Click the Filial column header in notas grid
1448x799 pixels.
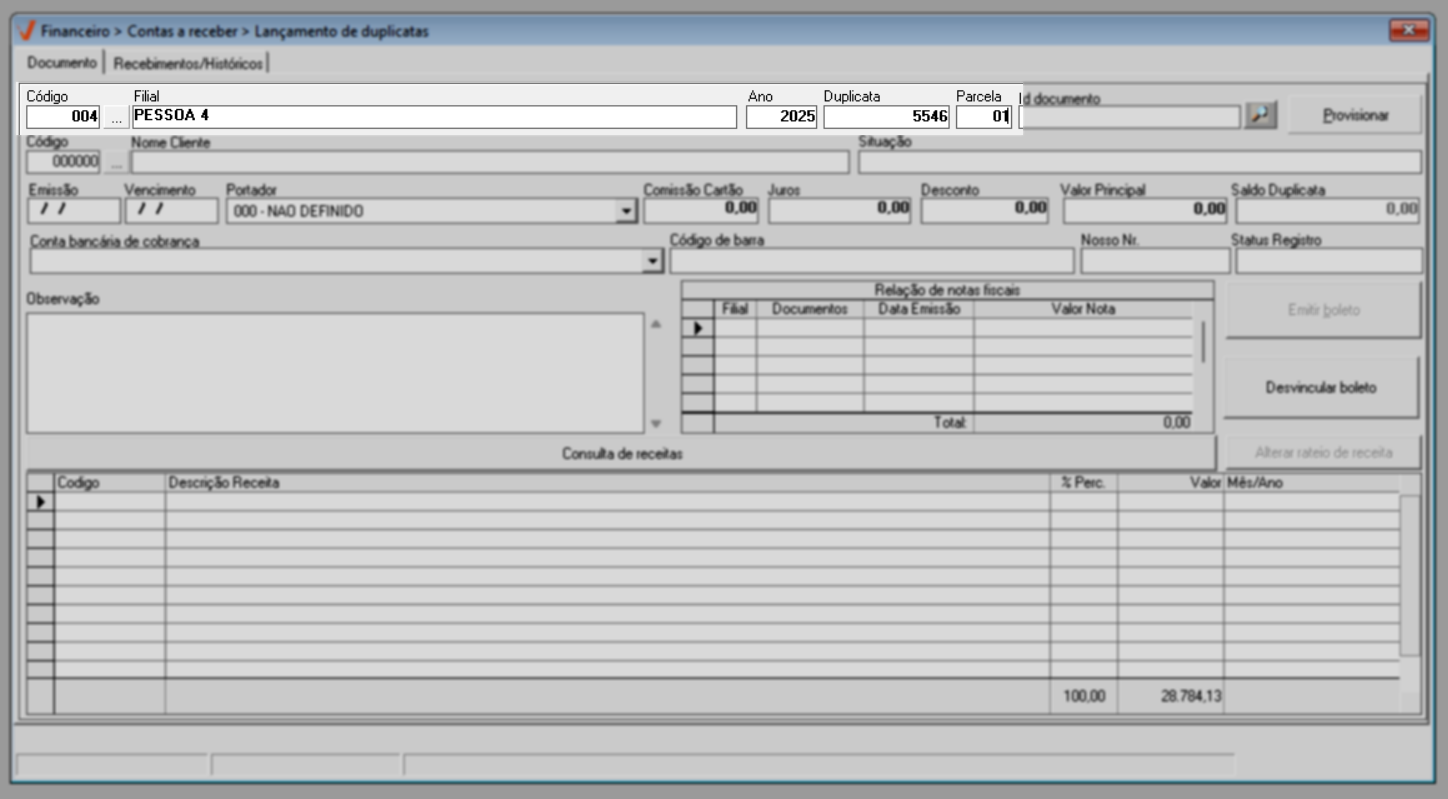coord(735,309)
